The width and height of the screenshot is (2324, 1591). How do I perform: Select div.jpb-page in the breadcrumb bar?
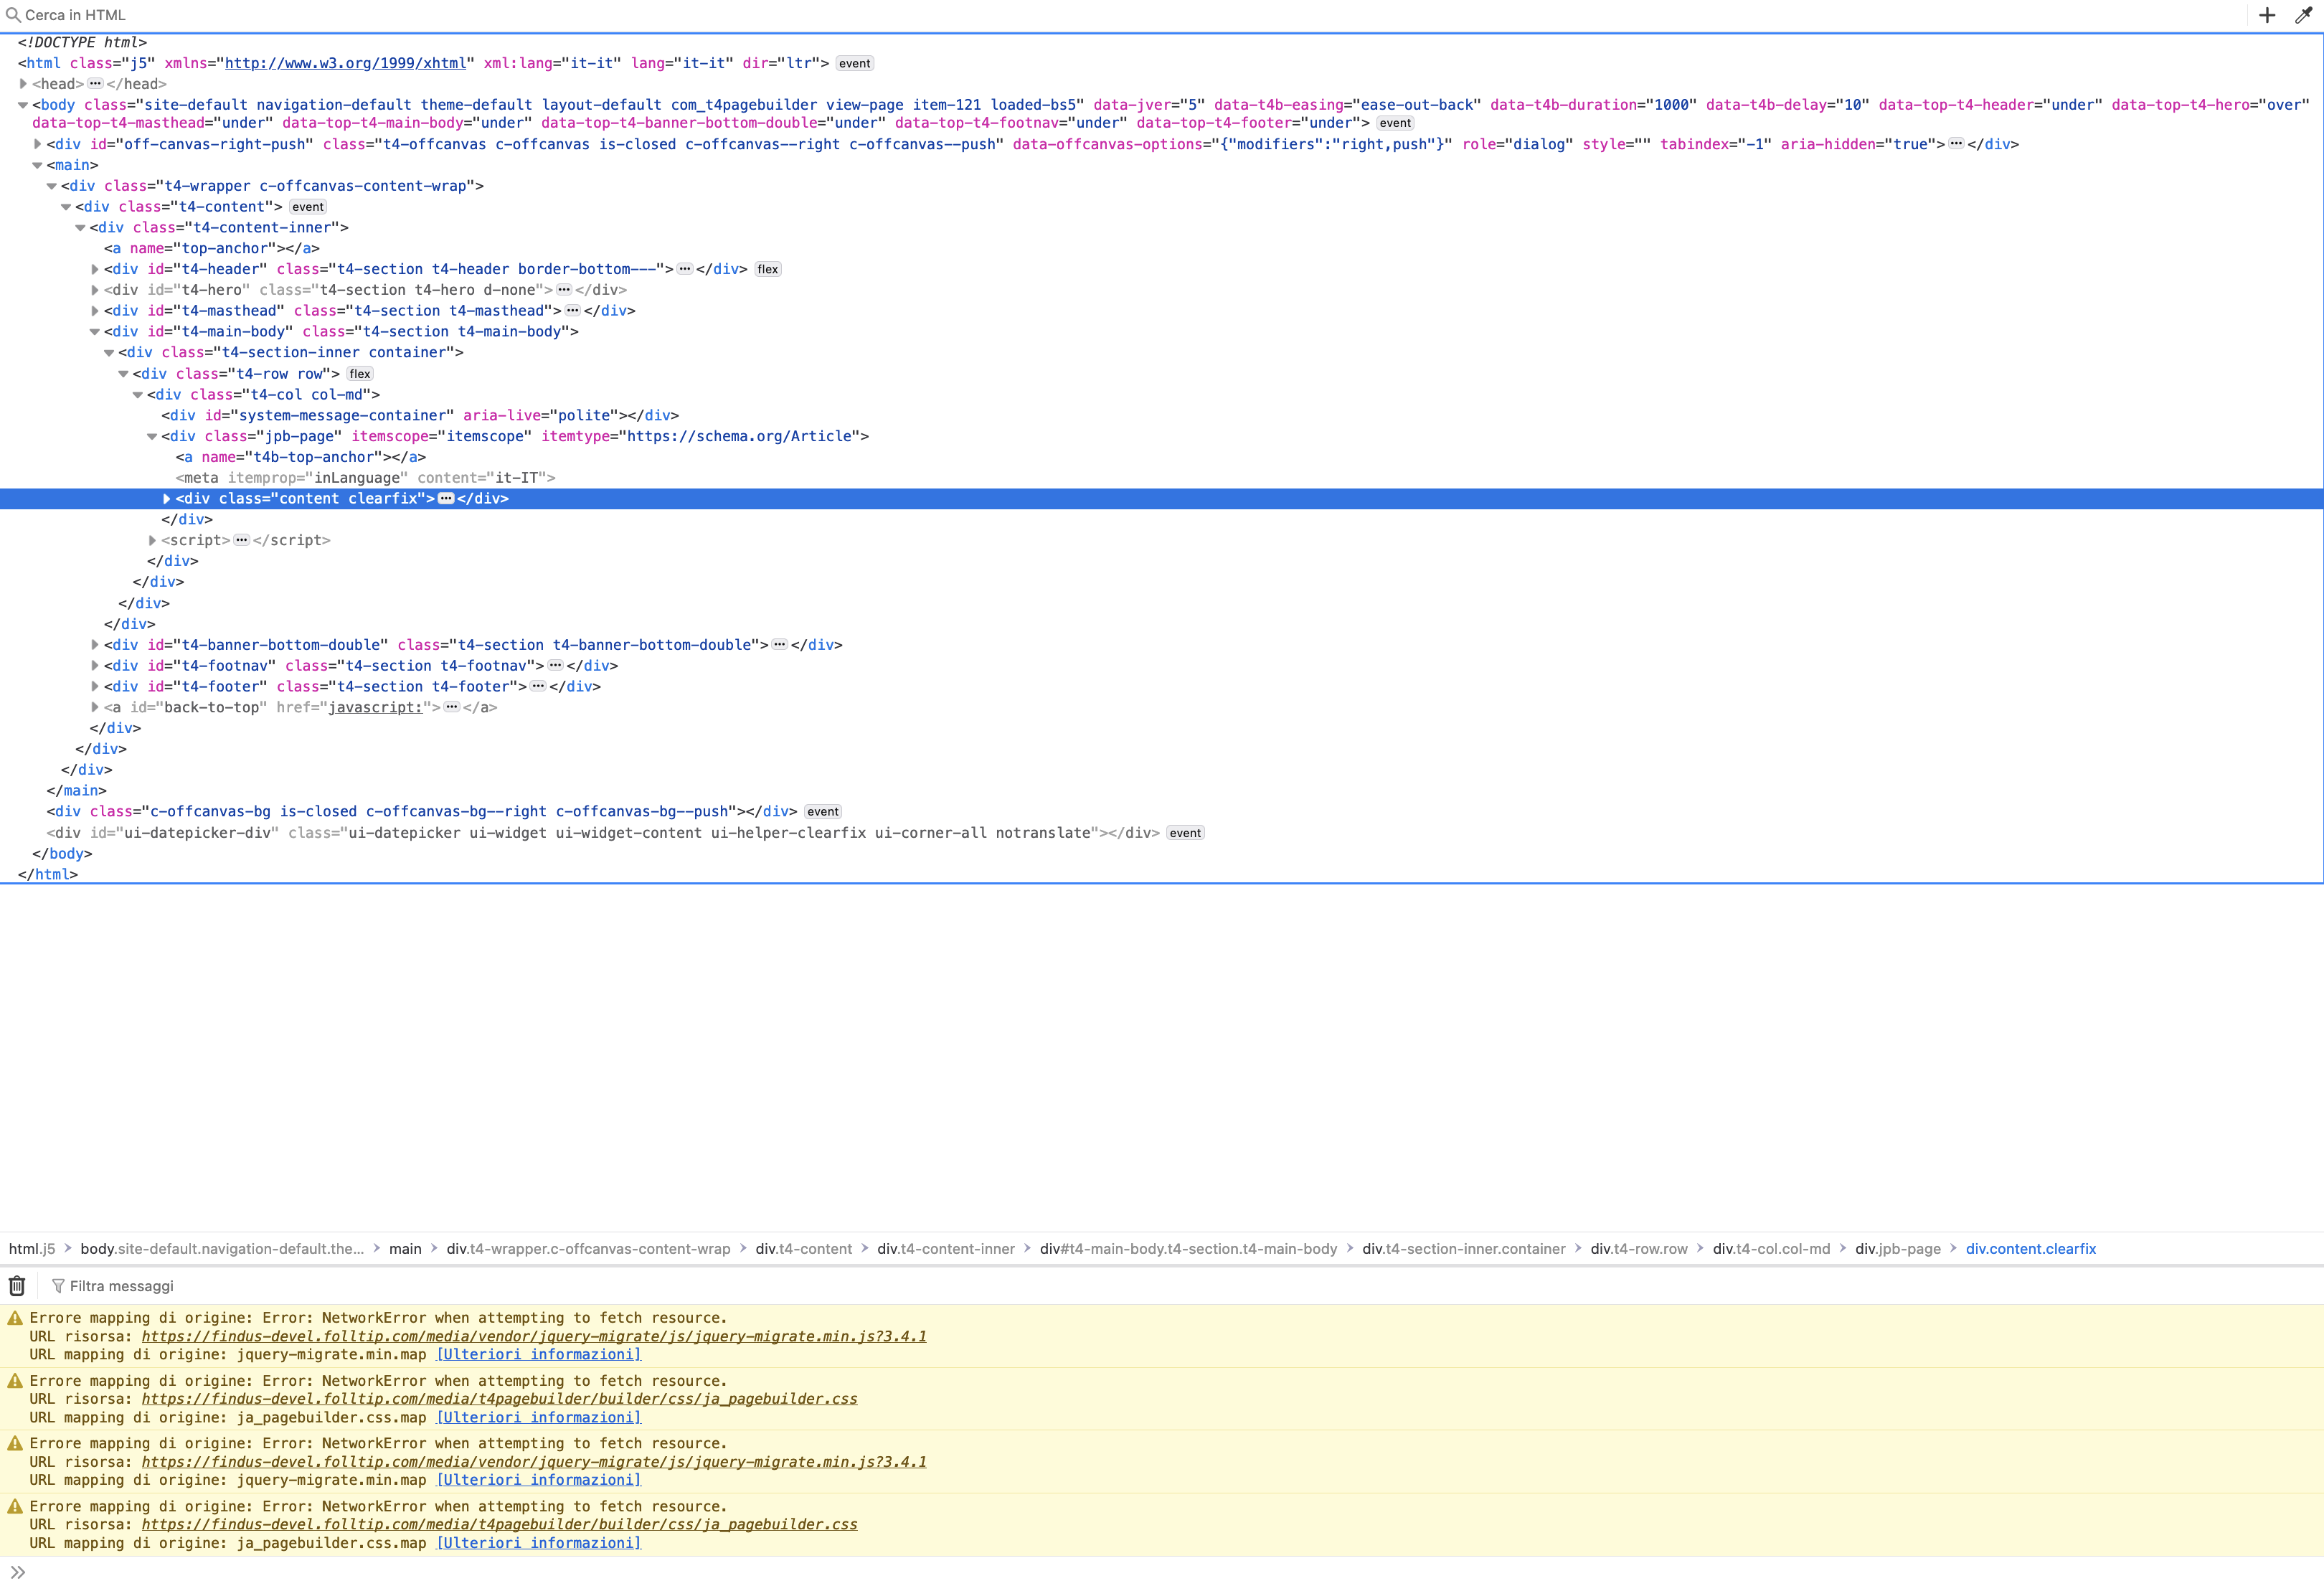pyautogui.click(x=1897, y=1249)
